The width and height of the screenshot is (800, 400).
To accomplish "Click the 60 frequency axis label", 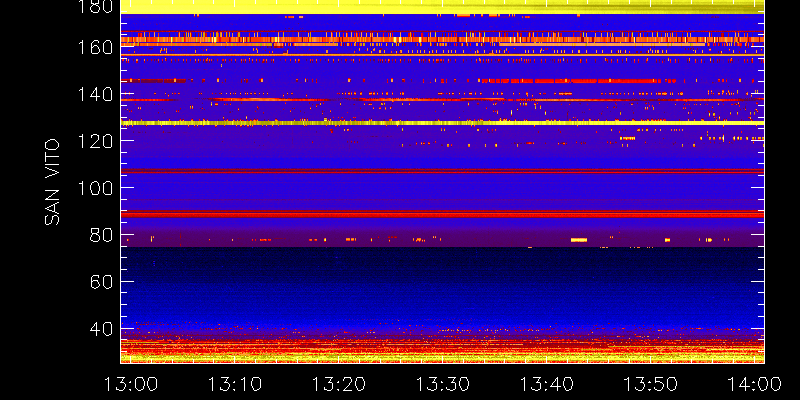I will click(101, 282).
